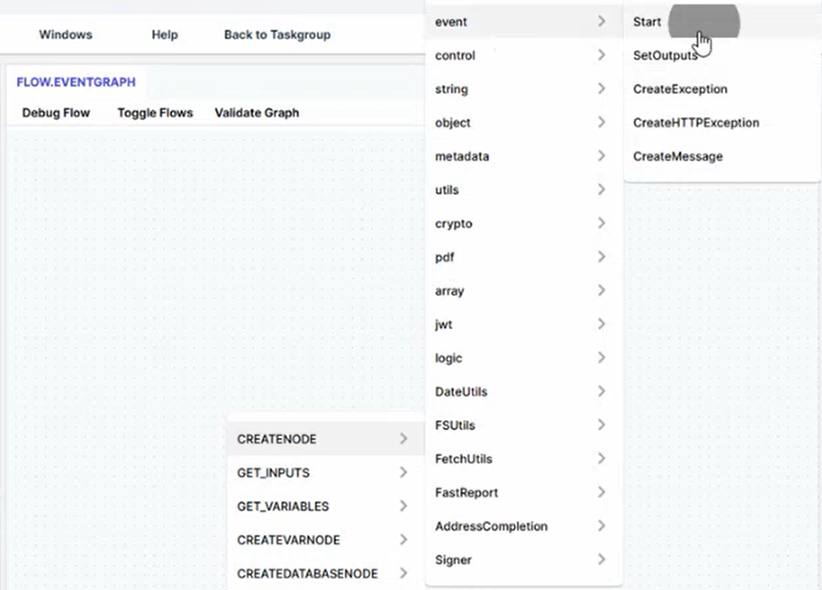Image resolution: width=822 pixels, height=590 pixels.
Task: Click chevron arrow beside CREATEVARNODE
Action: point(403,539)
